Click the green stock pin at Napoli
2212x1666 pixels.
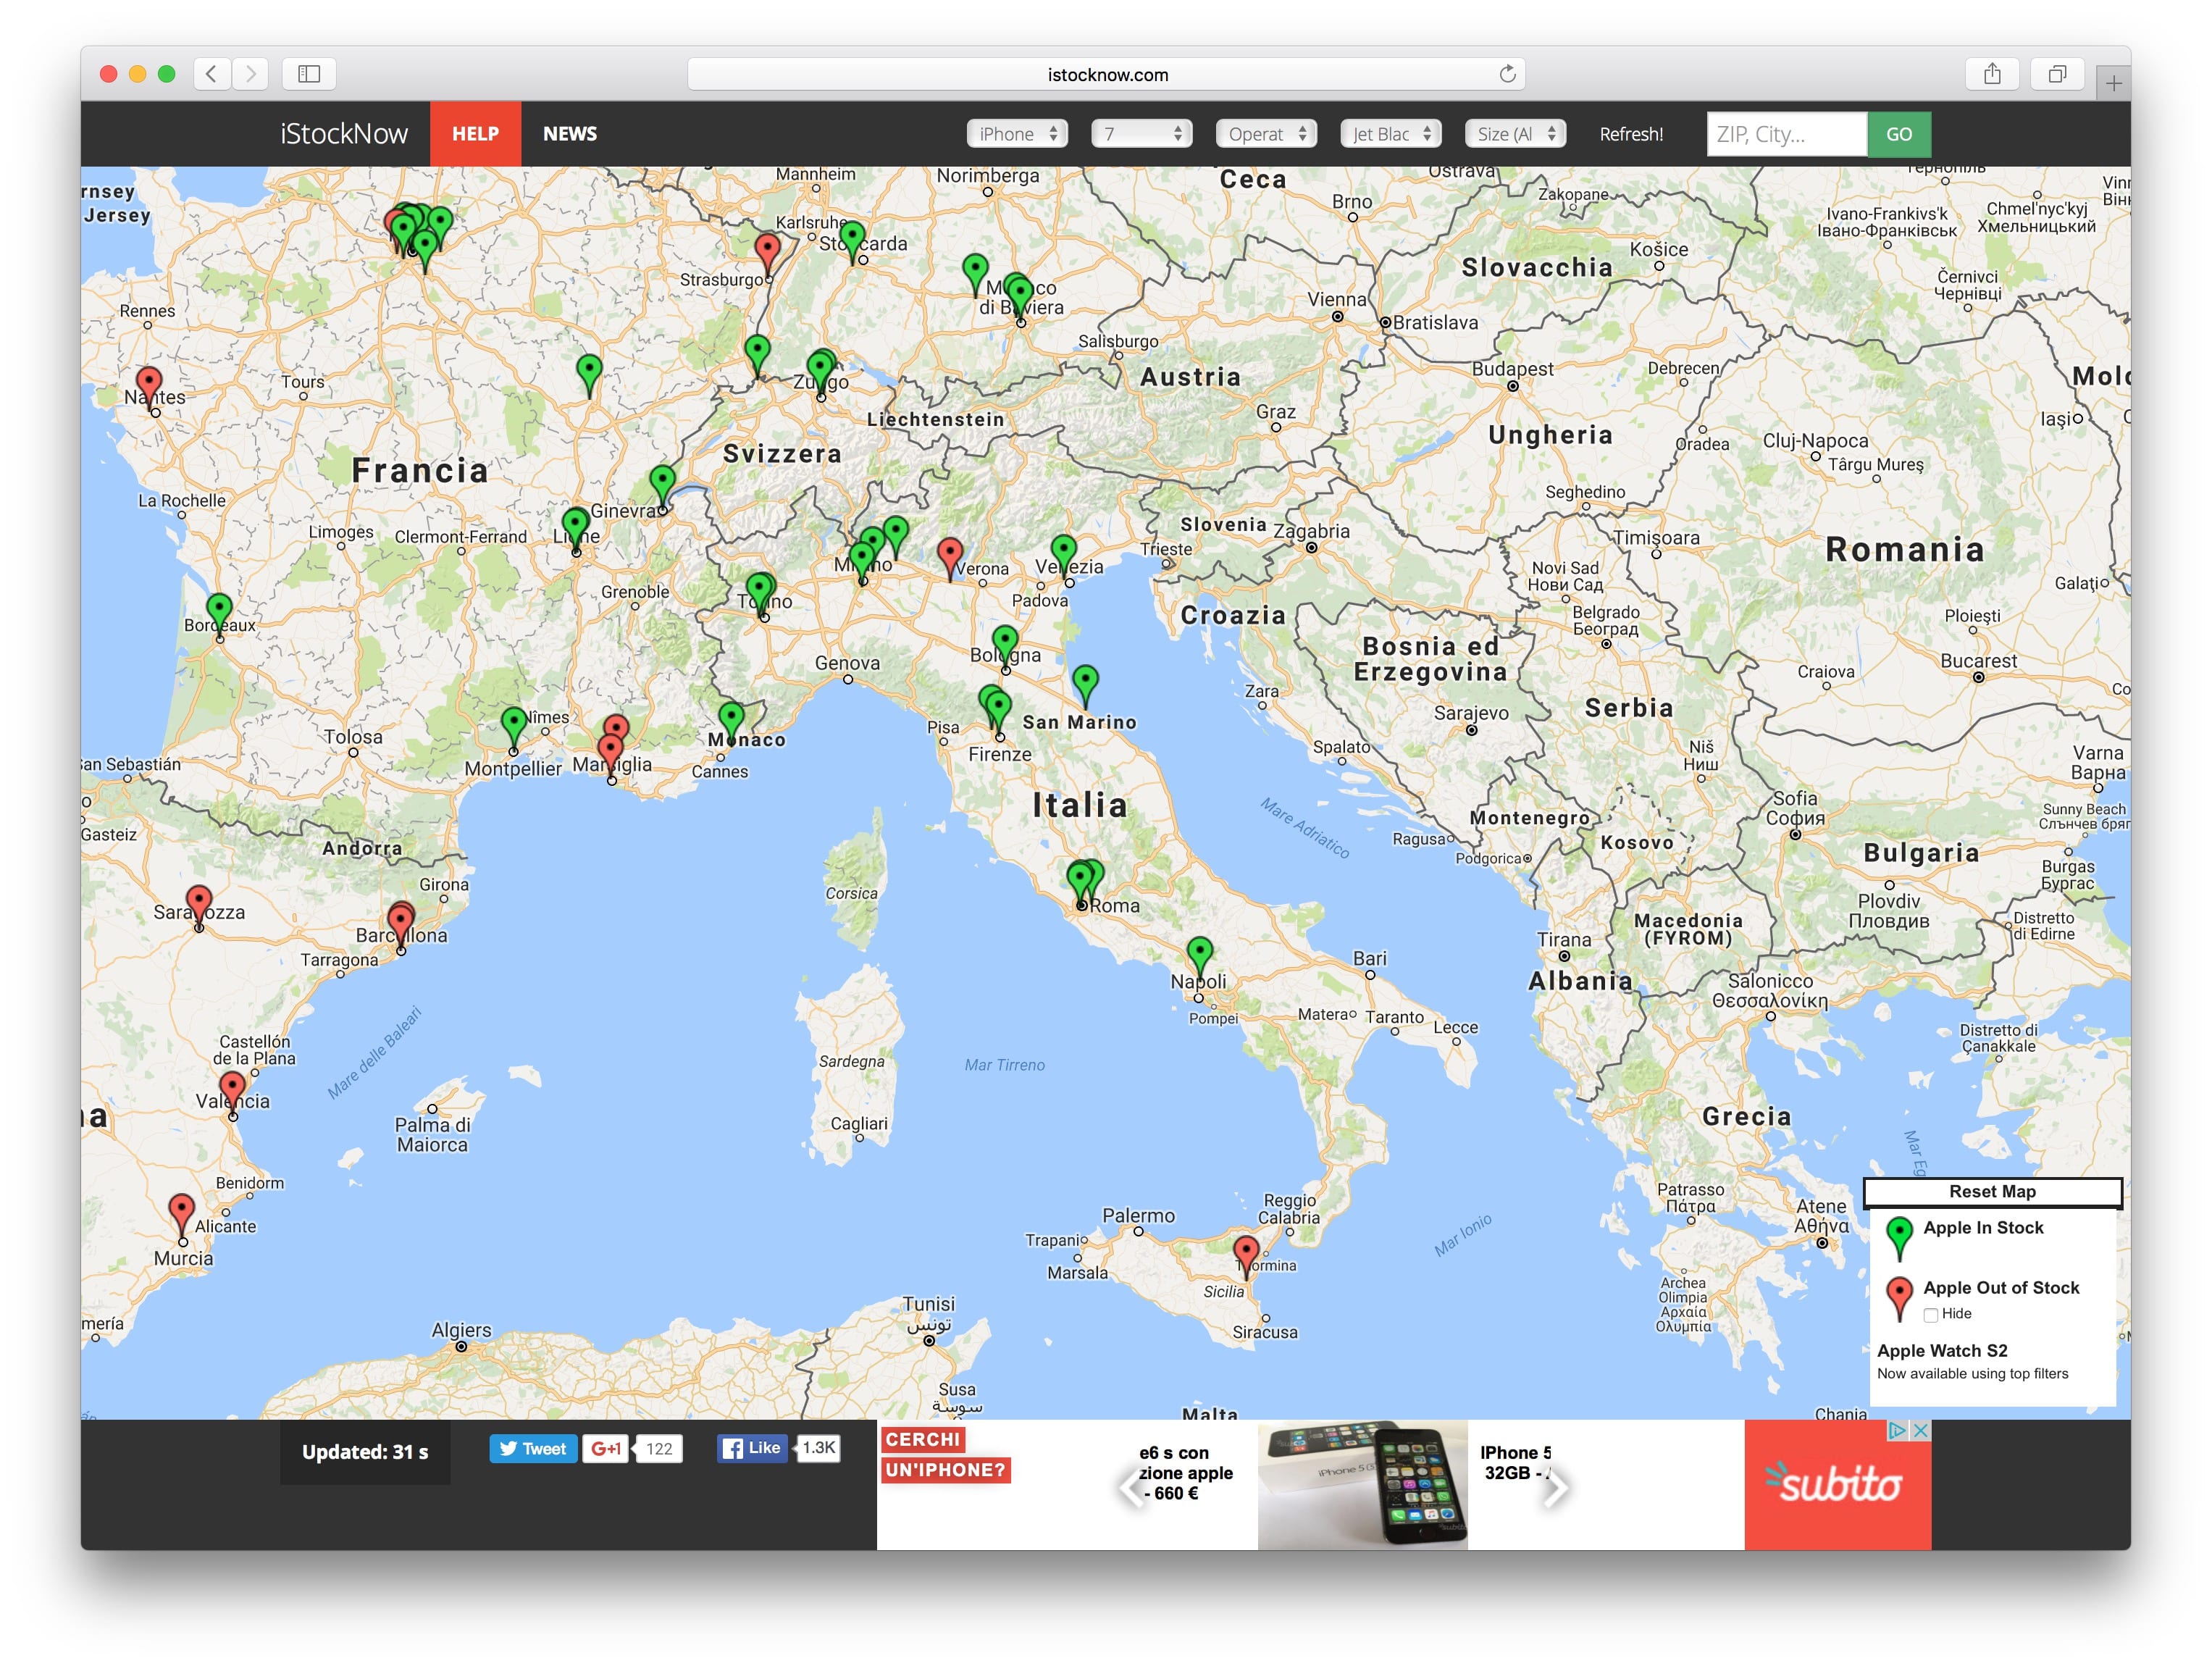pyautogui.click(x=1199, y=951)
